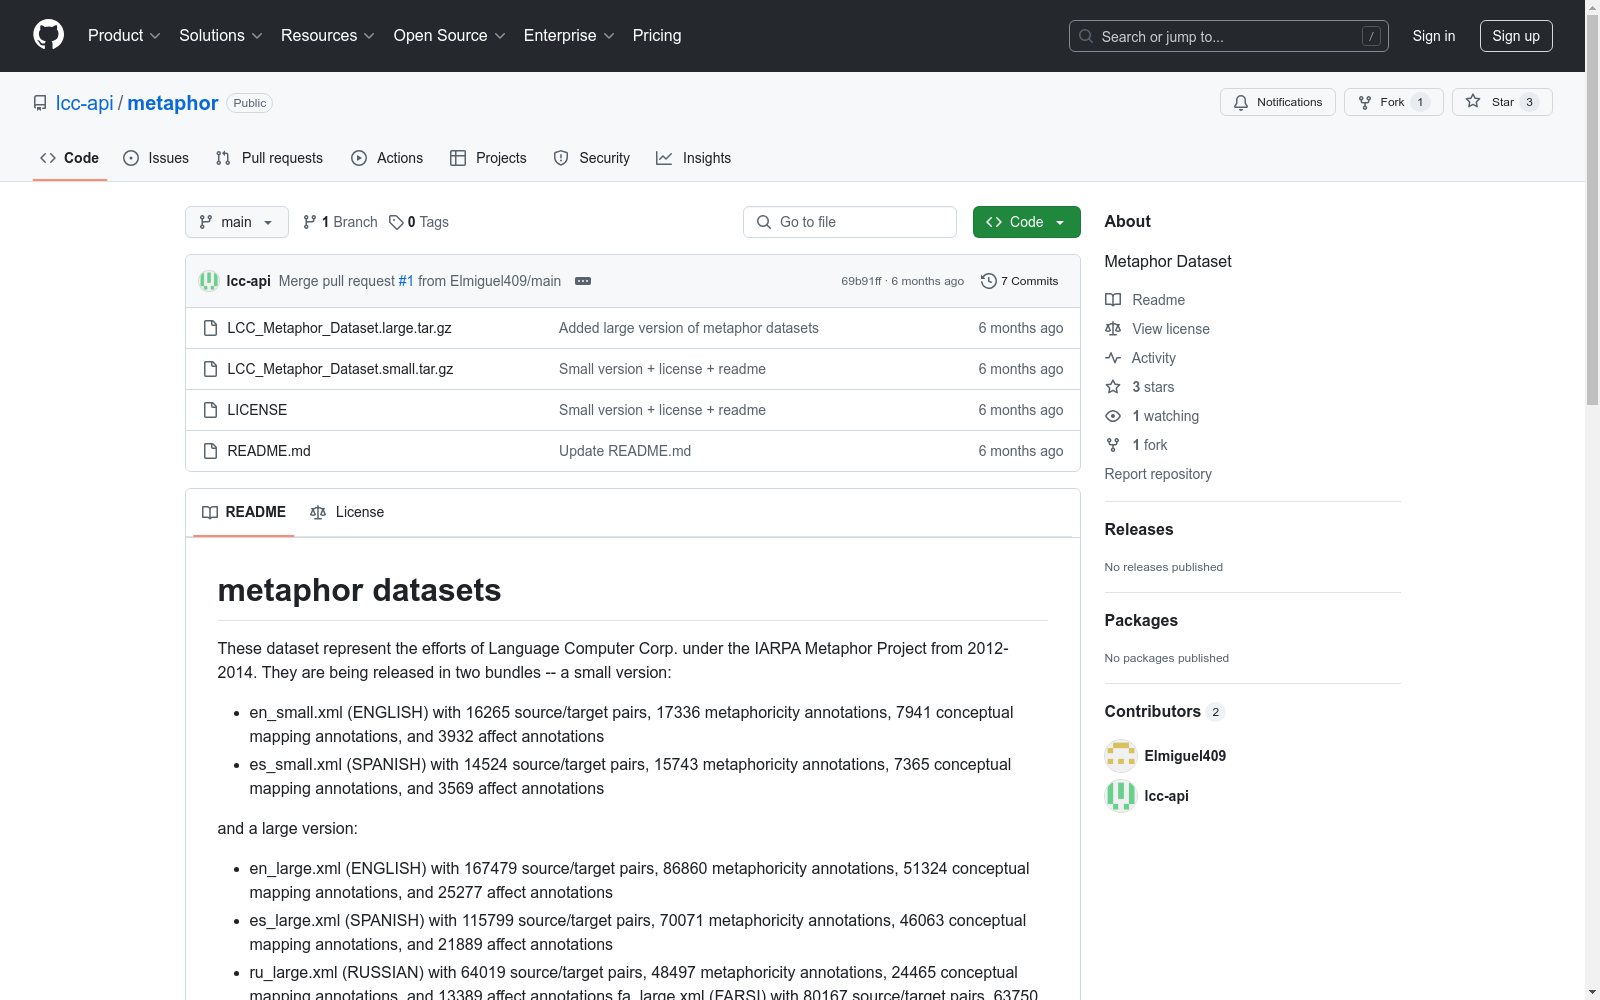Open pull request #1 link

point(406,281)
